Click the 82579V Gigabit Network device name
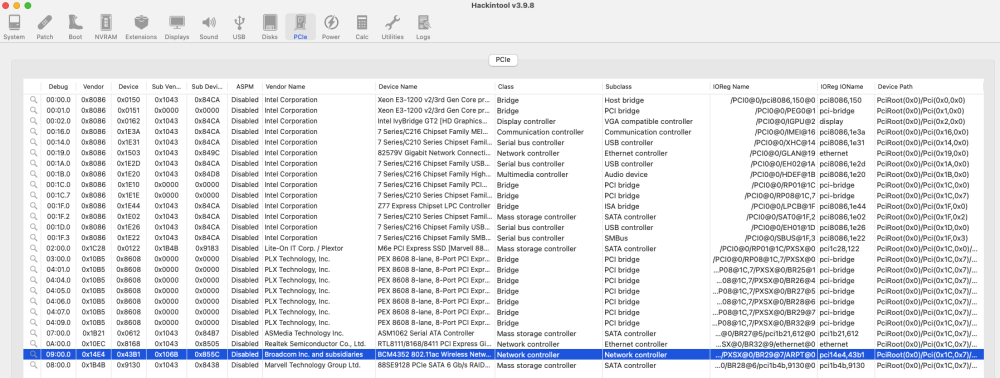Image resolution: width=1000 pixels, height=378 pixels. tap(435, 153)
